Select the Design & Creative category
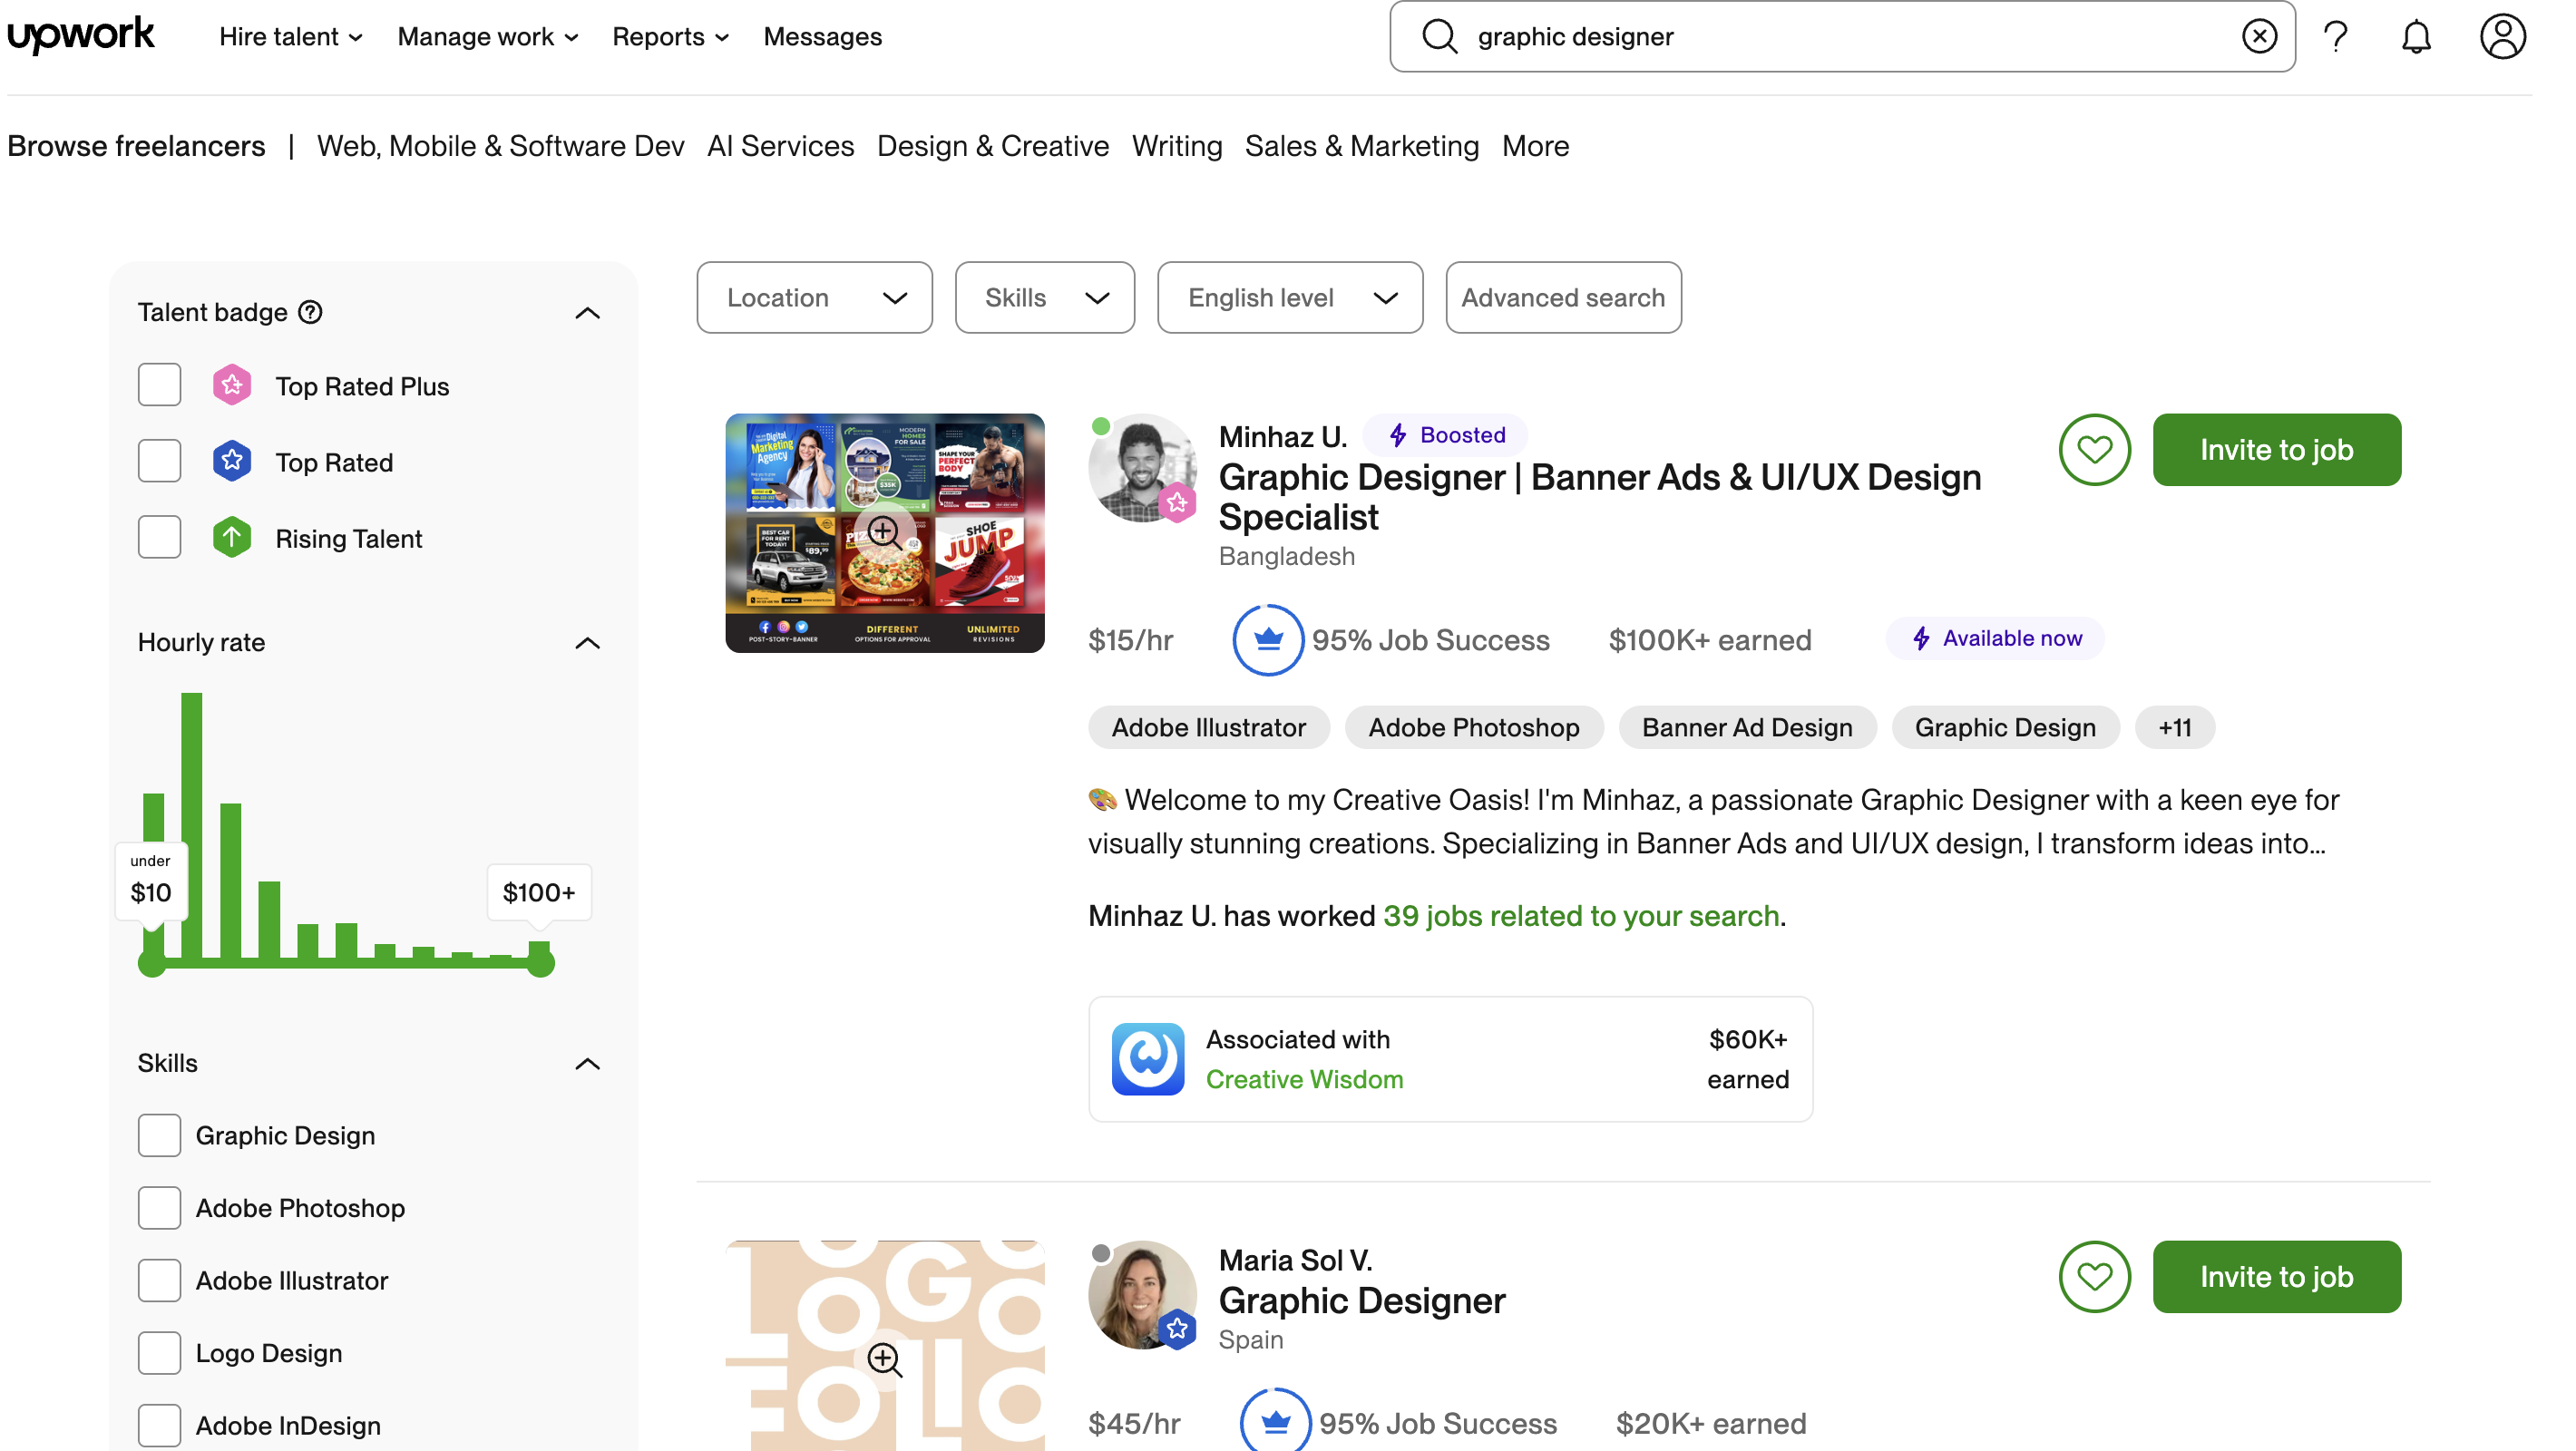This screenshot has height=1451, width=2576. [992, 146]
